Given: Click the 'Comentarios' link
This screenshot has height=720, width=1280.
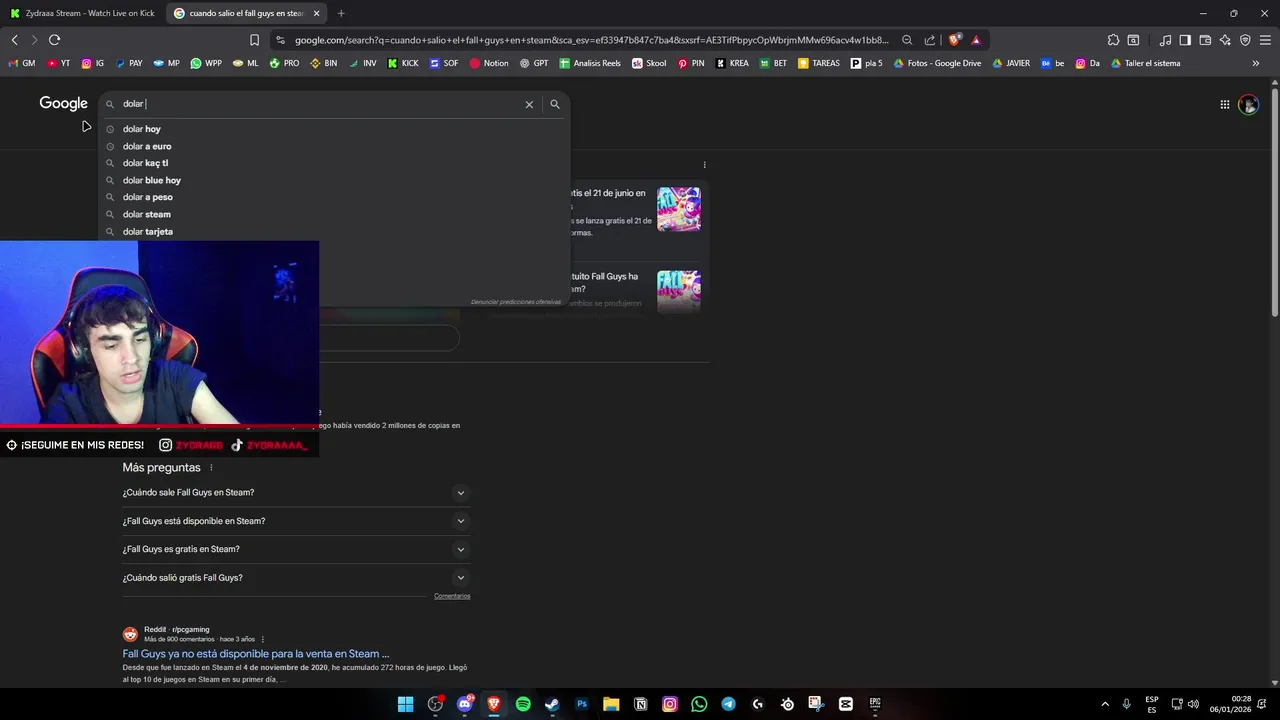Looking at the screenshot, I should [x=452, y=596].
